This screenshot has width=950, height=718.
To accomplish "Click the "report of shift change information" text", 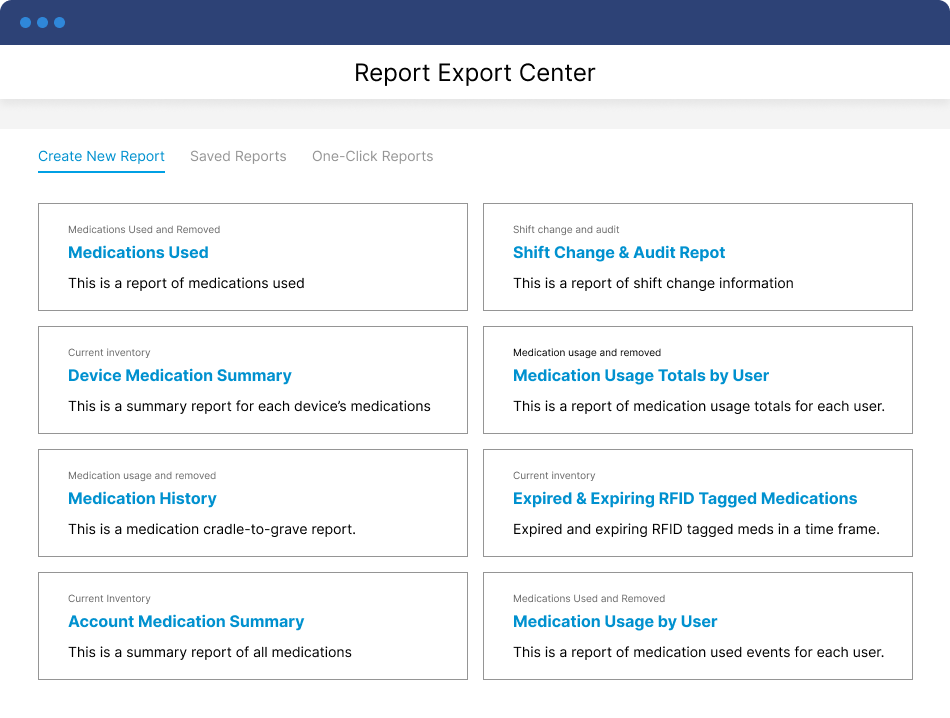I will click(653, 283).
